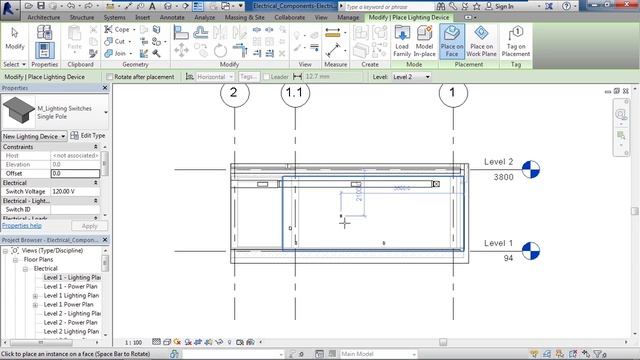The width and height of the screenshot is (640, 360).
Task: Click the Properties help link
Action: point(22,225)
